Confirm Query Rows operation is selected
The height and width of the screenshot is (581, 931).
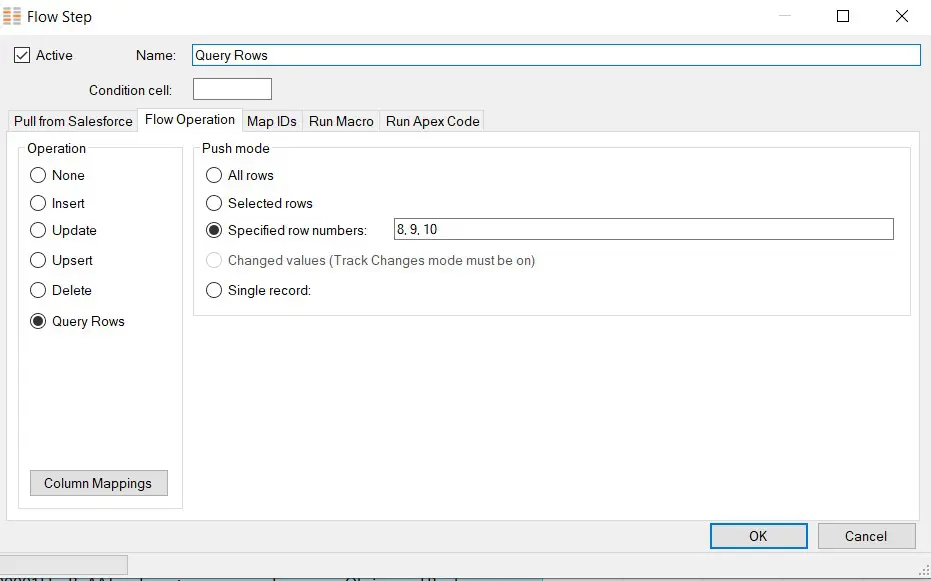coord(36,321)
